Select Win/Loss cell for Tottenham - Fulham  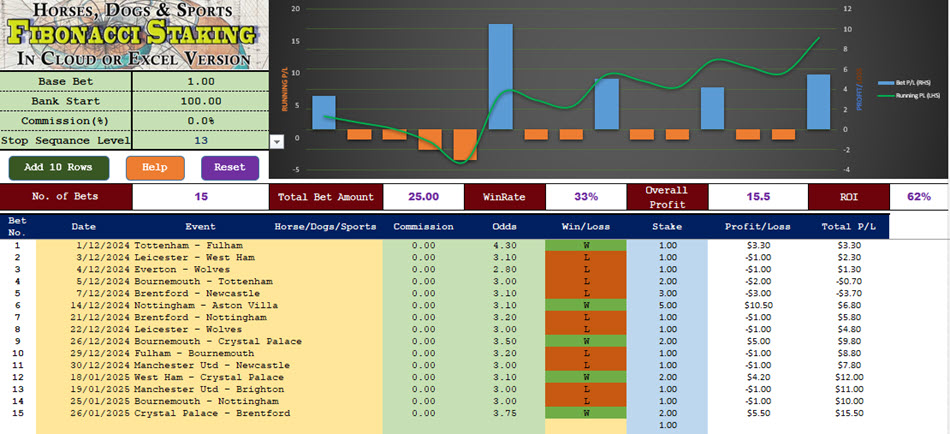point(585,245)
